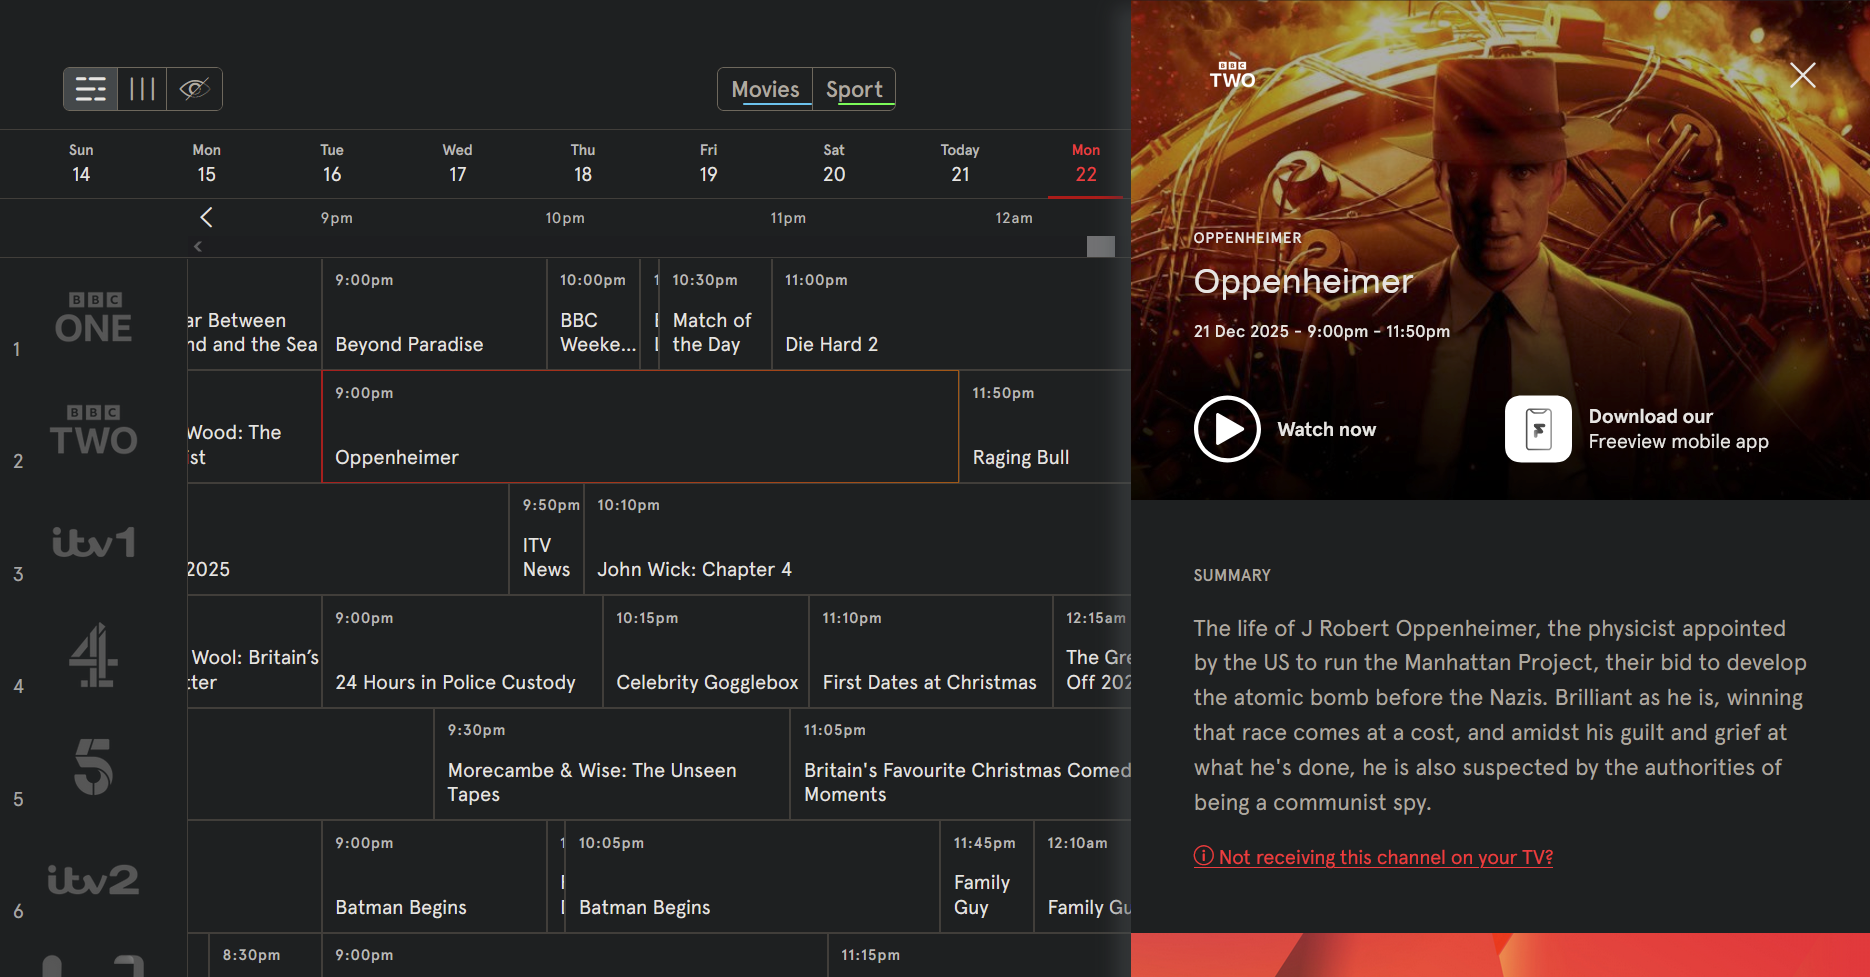Open Morecambe & Wise: The Unseen Tapes
This screenshot has height=977, width=1870.
[x=612, y=764]
